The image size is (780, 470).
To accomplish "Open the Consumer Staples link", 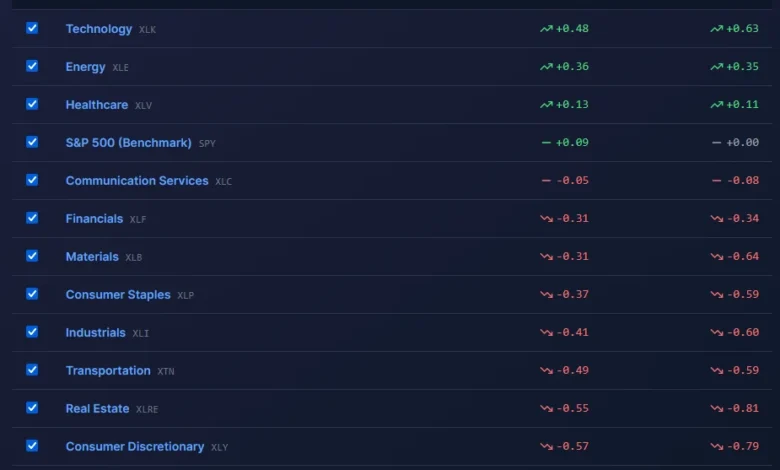I will click(x=118, y=294).
